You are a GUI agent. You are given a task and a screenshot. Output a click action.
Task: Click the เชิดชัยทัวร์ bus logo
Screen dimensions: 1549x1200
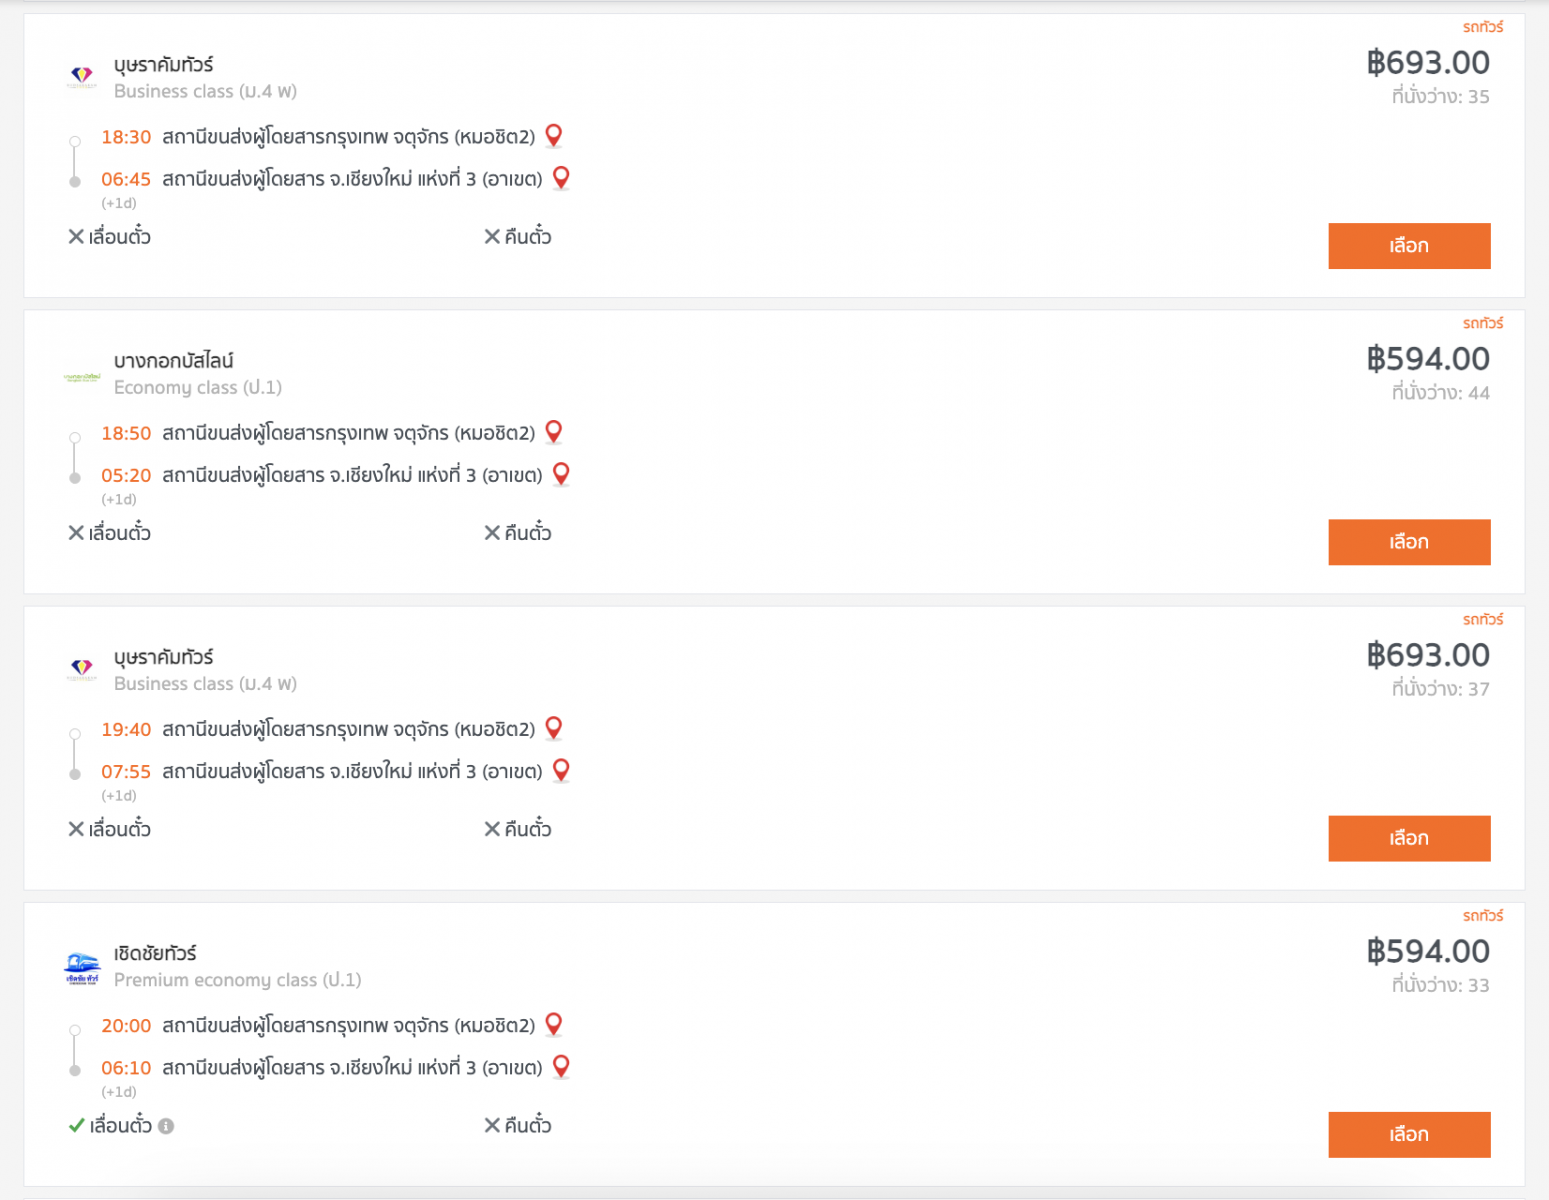(82, 967)
